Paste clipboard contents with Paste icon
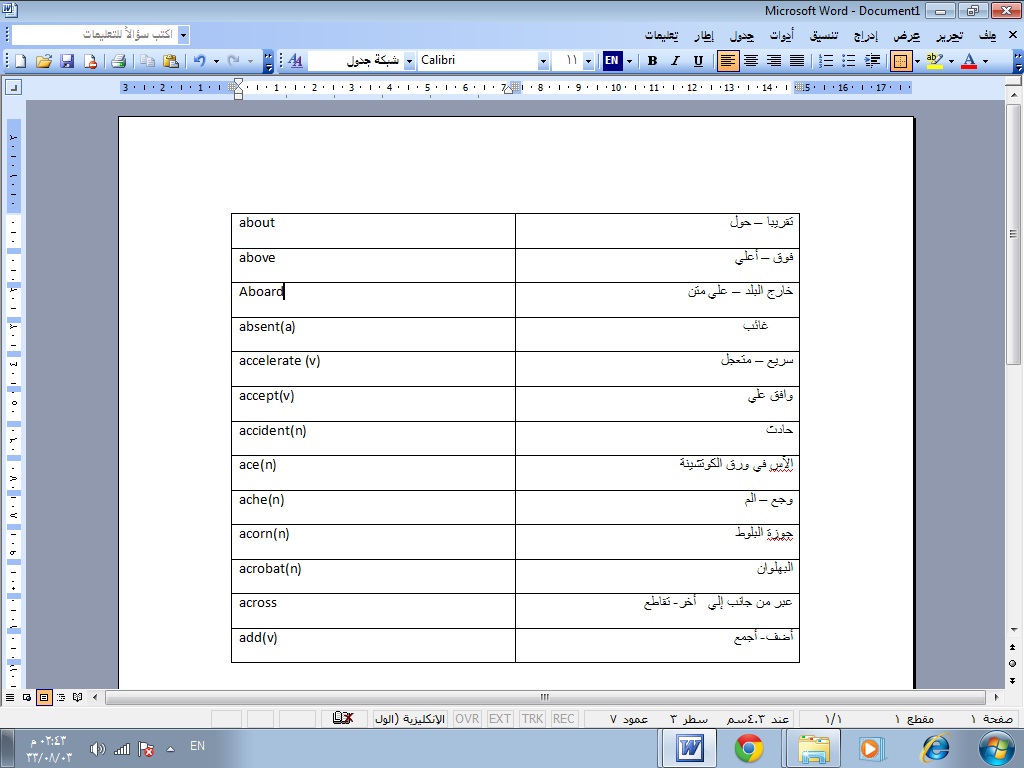Viewport: 1024px width, 768px height. point(171,61)
